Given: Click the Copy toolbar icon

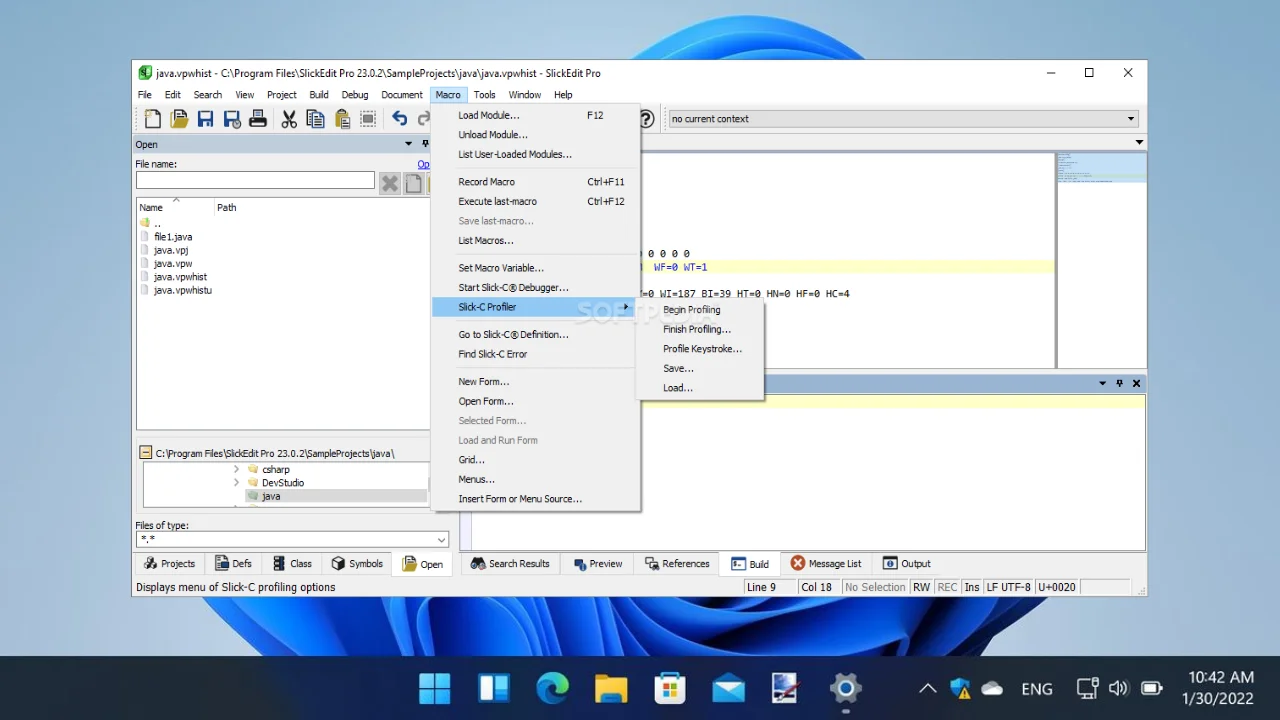Looking at the screenshot, I should pyautogui.click(x=315, y=119).
